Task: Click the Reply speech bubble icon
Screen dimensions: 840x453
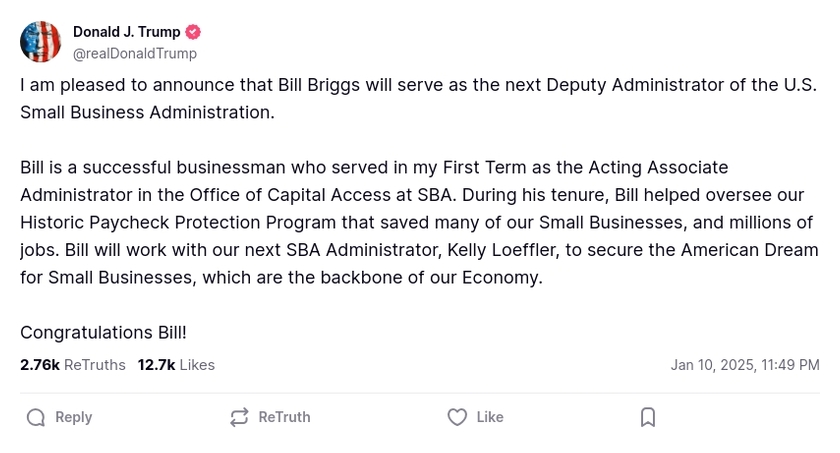Action: click(36, 417)
